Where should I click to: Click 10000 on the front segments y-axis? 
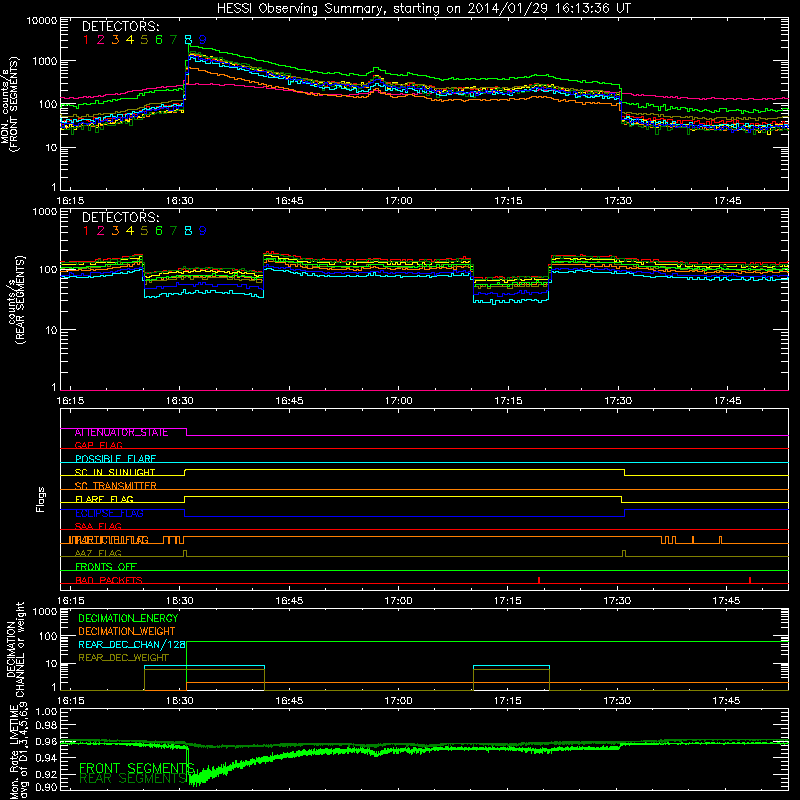tap(42, 21)
